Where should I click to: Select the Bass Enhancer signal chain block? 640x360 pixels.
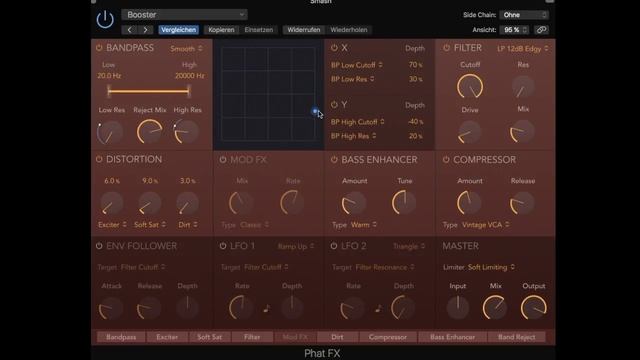(x=452, y=337)
